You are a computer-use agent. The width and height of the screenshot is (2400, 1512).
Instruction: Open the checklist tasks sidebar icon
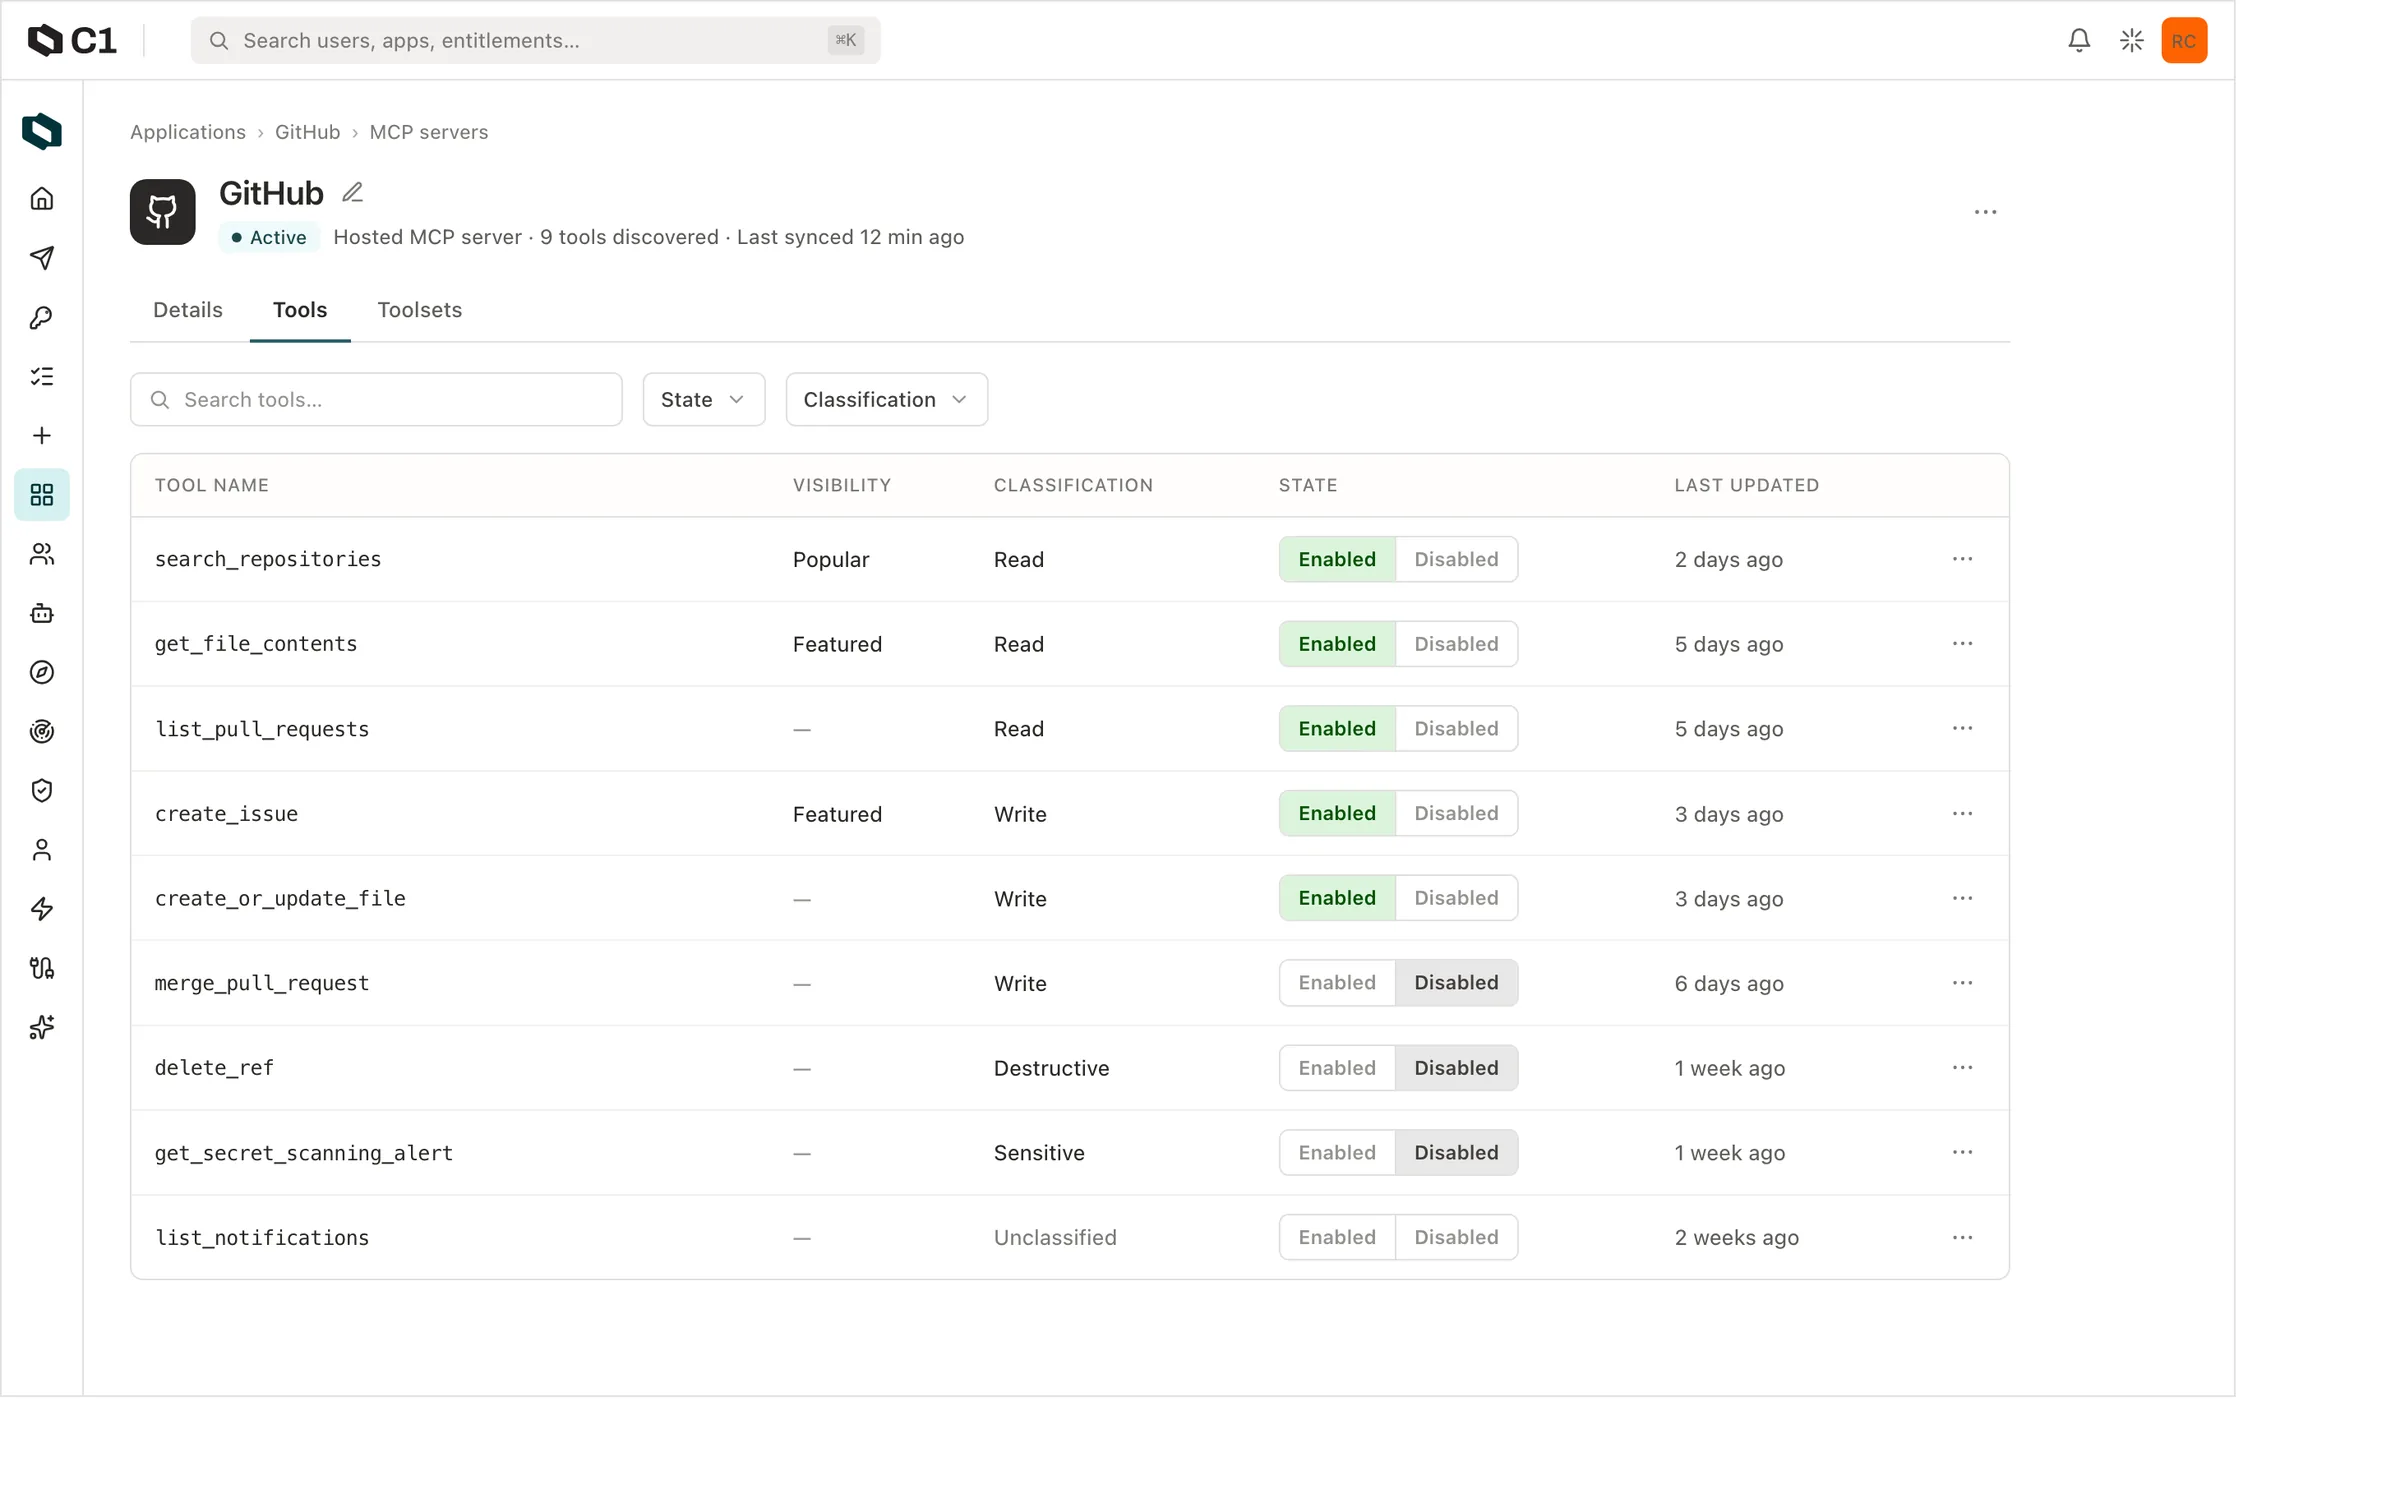click(x=42, y=376)
